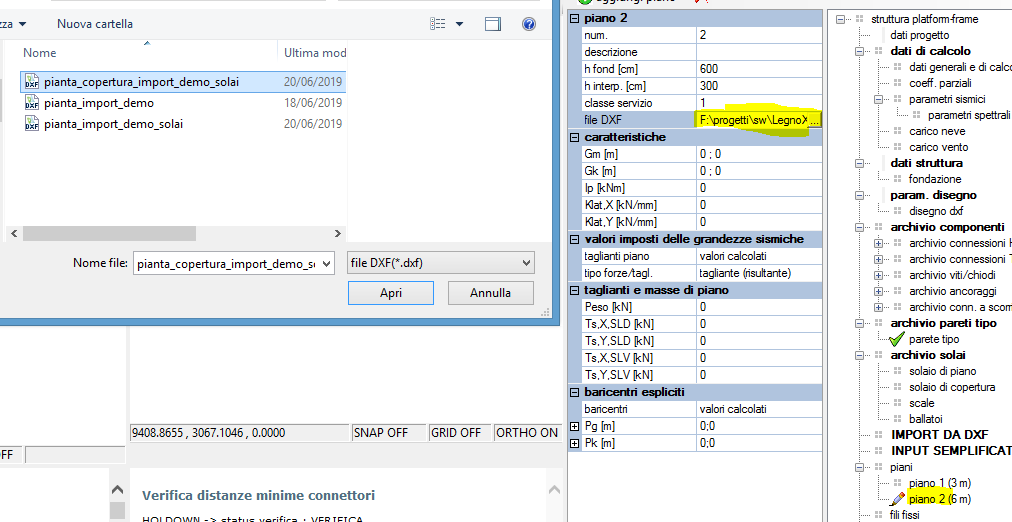Viewport: 1012px width, 522px height.
Task: Sort files by Nome column header
Action: 40,52
